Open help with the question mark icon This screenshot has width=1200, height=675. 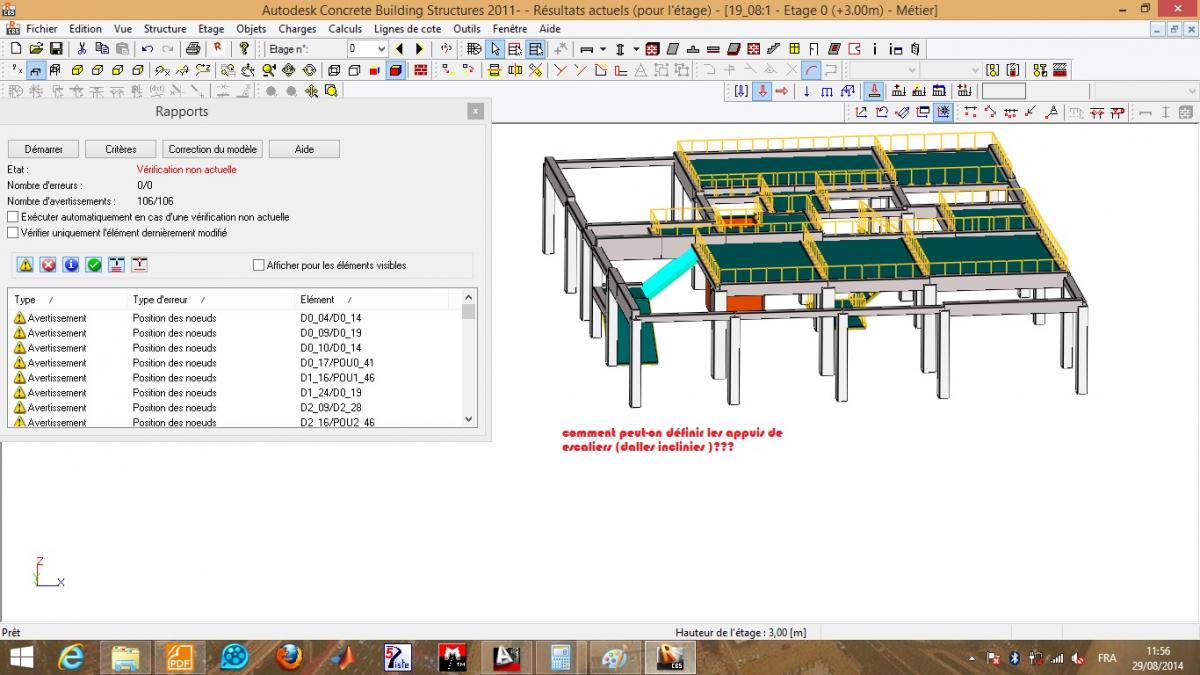[x=244, y=48]
